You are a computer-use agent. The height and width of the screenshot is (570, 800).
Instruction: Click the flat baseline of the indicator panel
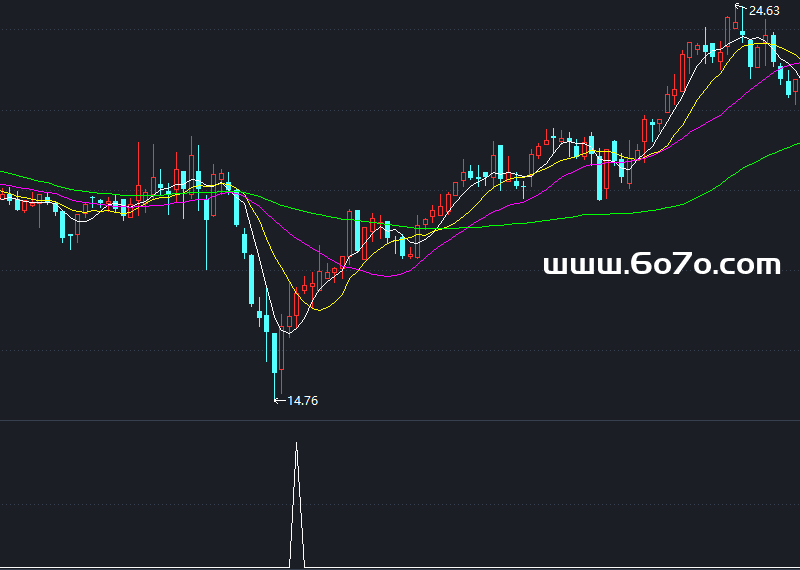(500, 568)
